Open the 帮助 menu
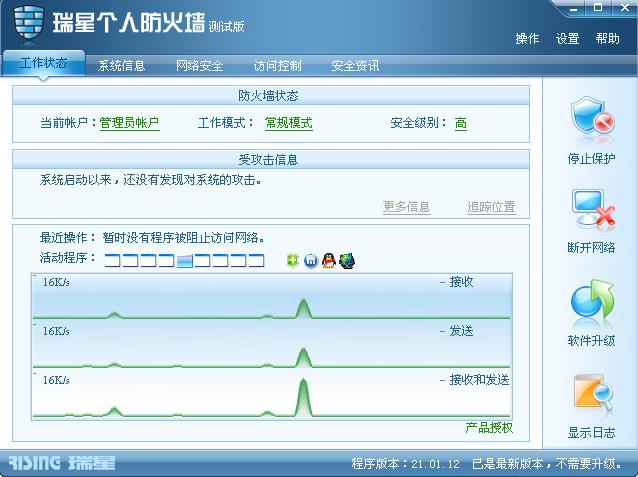This screenshot has width=638, height=477. [607, 39]
